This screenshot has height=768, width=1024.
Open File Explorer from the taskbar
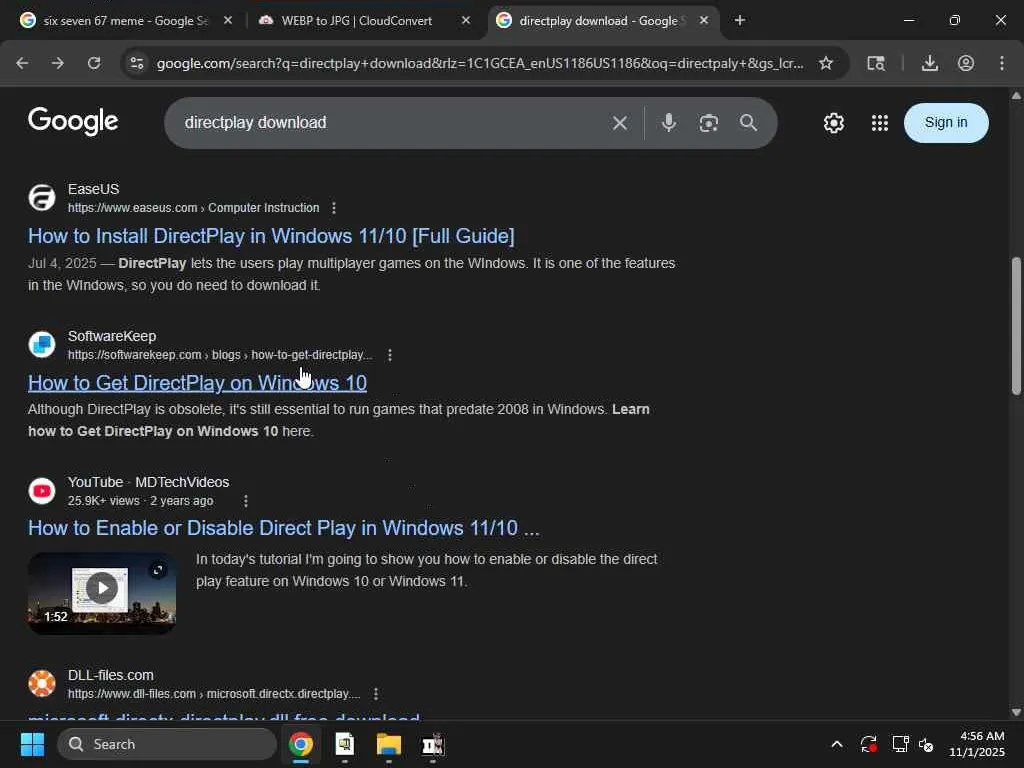[x=389, y=744]
